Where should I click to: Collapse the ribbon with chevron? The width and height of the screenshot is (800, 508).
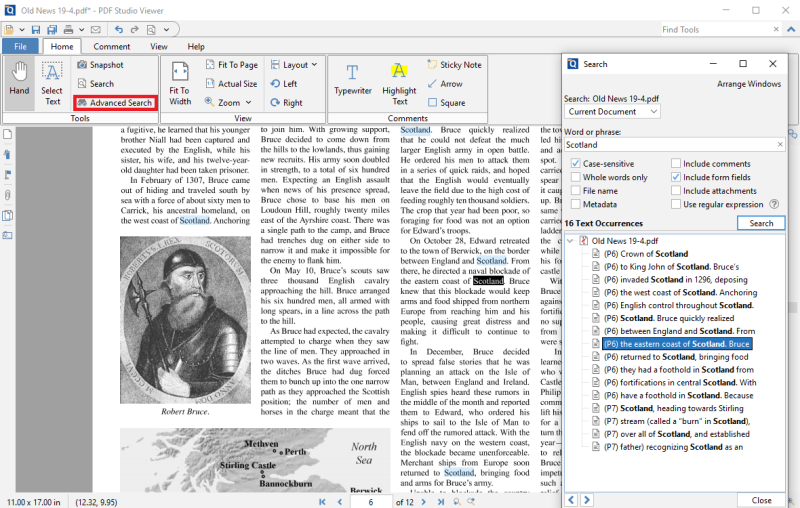(x=791, y=30)
